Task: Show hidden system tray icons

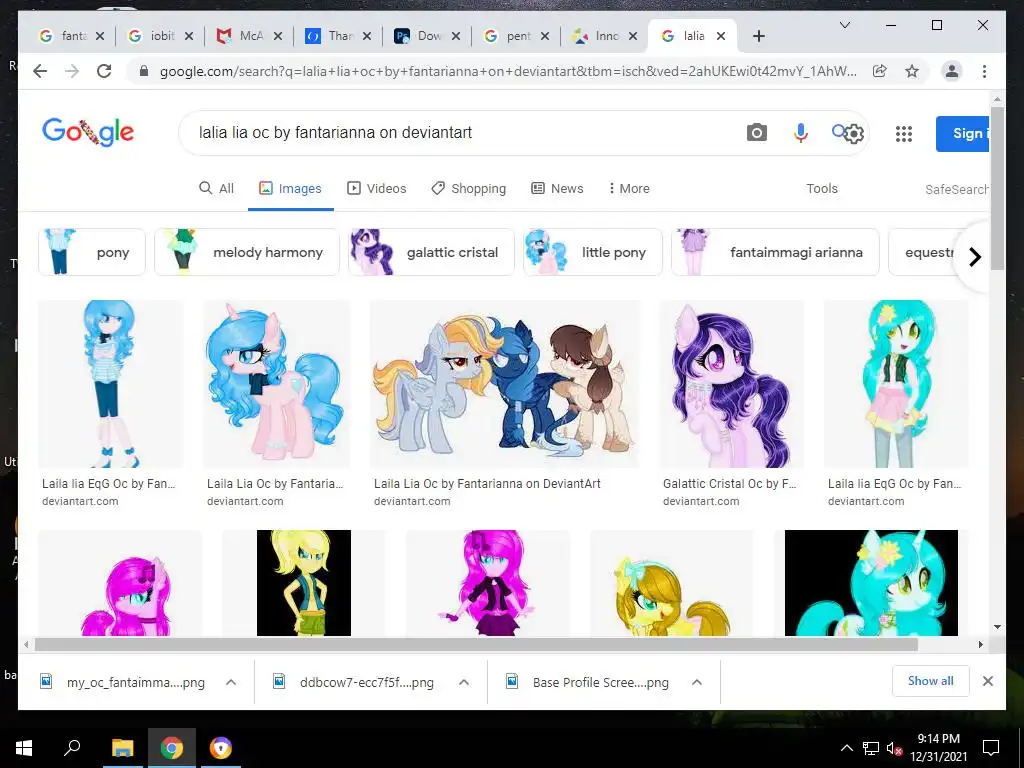Action: coord(846,748)
